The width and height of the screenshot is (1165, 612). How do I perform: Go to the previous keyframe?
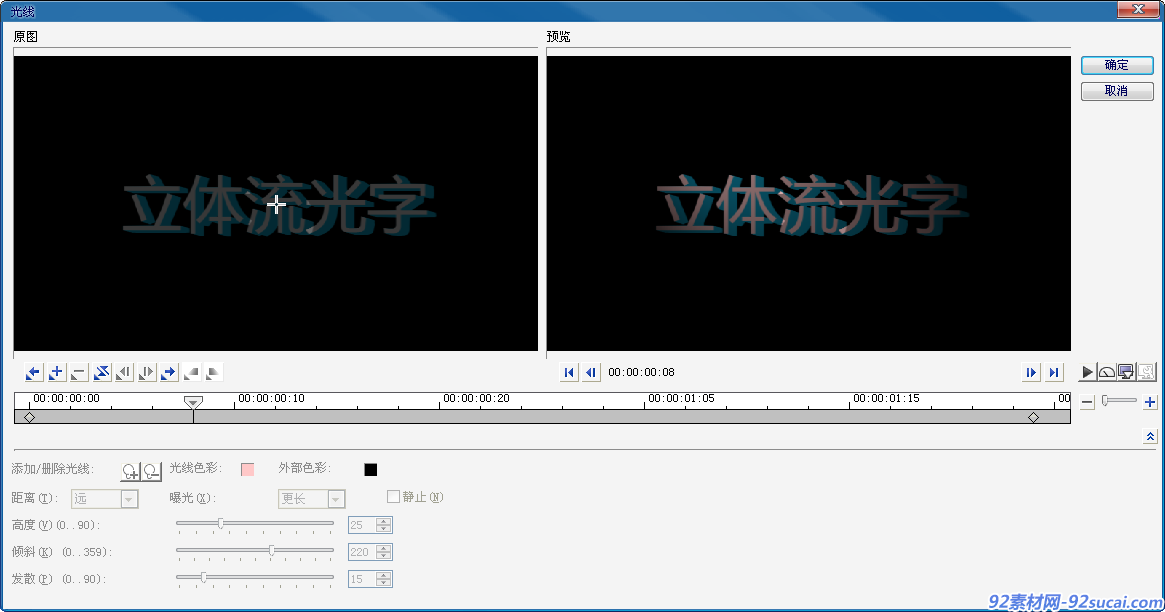tap(33, 373)
